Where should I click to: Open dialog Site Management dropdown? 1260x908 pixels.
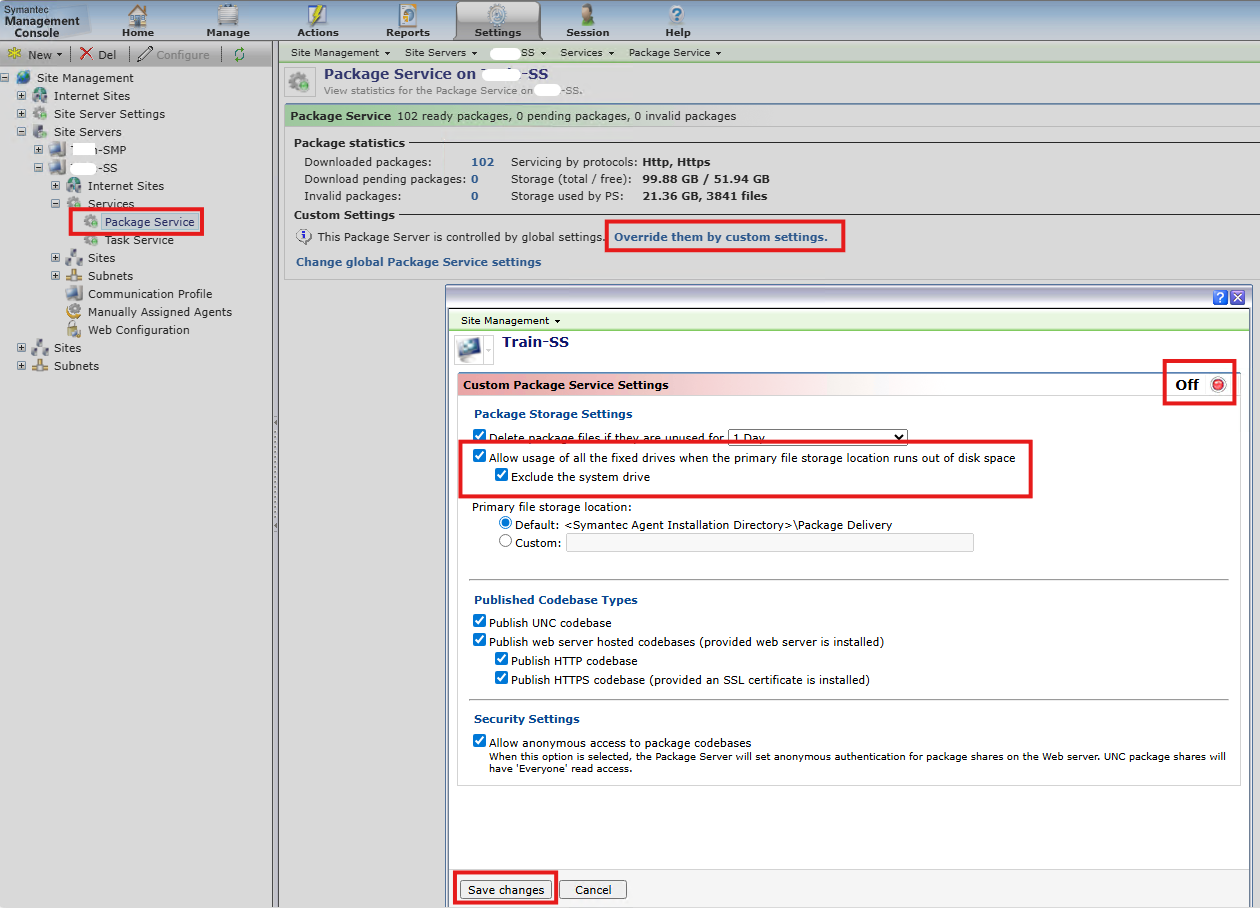click(x=510, y=321)
